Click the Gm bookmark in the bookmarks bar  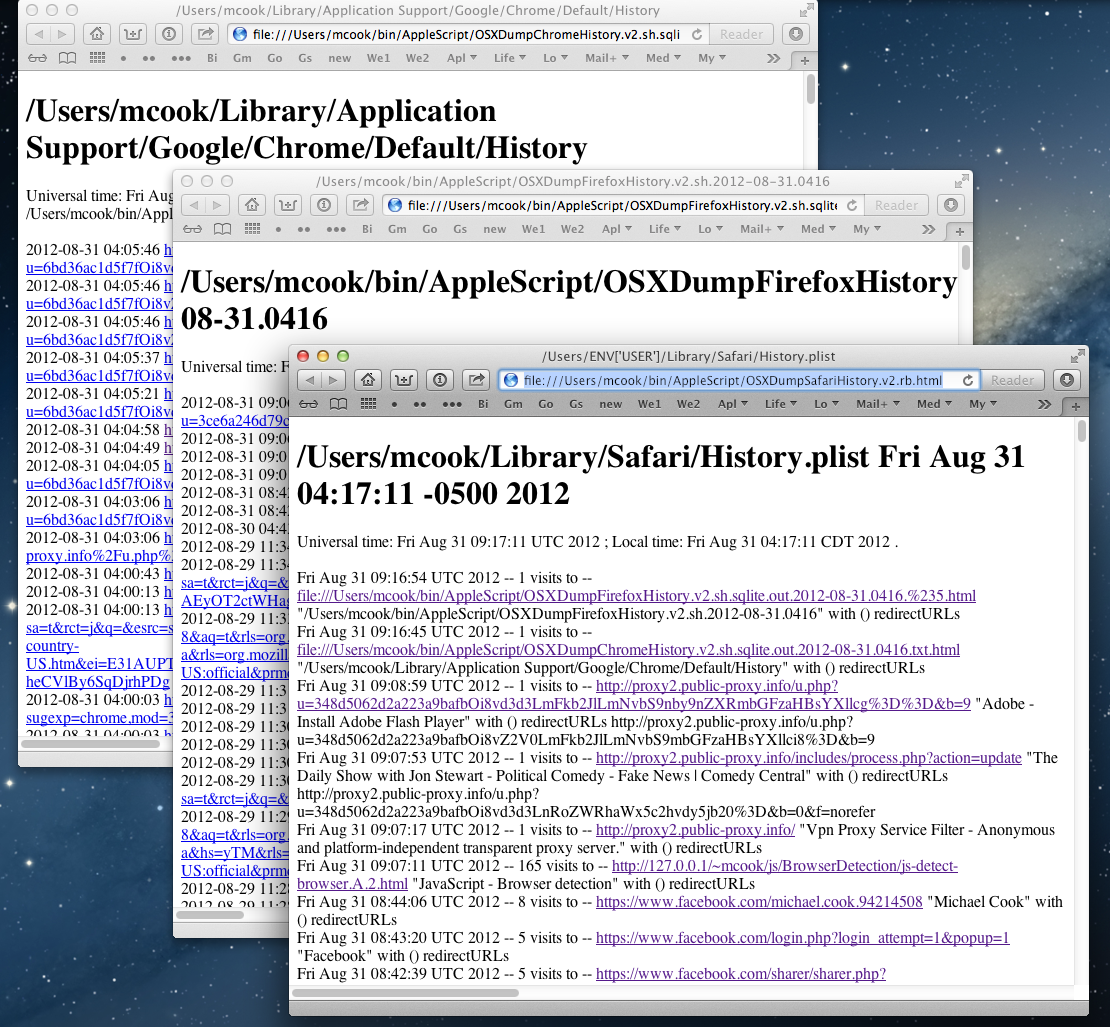click(x=513, y=404)
